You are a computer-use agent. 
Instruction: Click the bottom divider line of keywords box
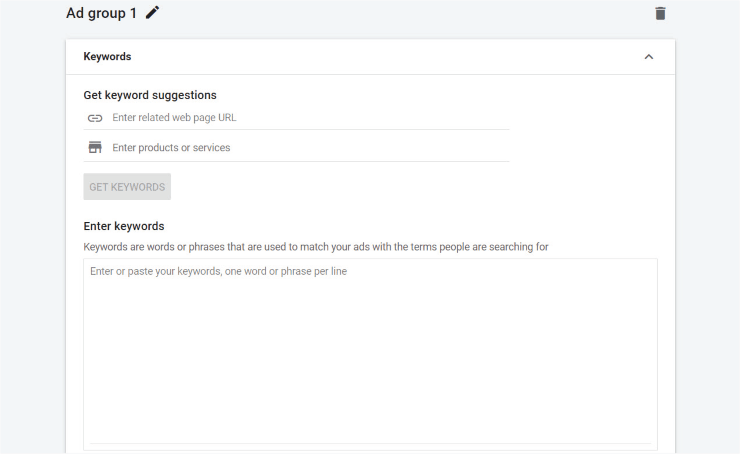(370, 444)
